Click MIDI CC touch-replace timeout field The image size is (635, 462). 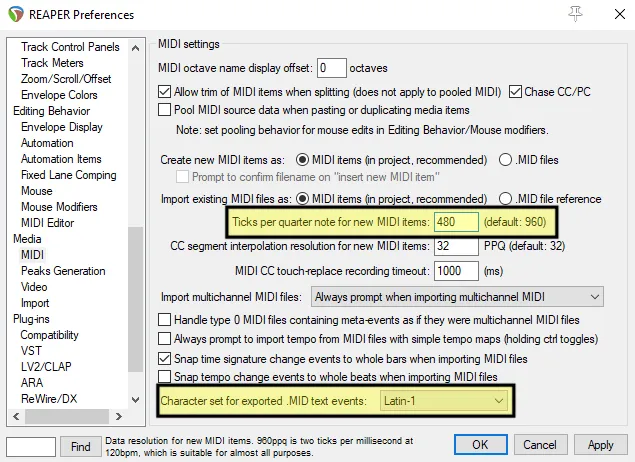point(456,271)
